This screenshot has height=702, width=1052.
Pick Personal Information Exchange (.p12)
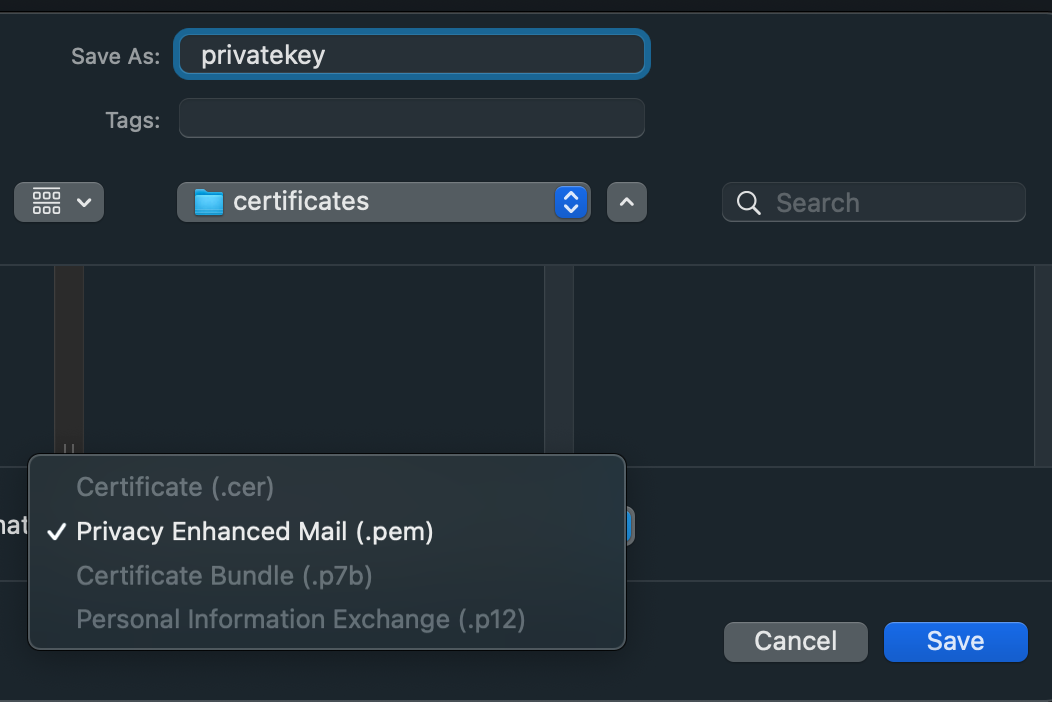(301, 619)
